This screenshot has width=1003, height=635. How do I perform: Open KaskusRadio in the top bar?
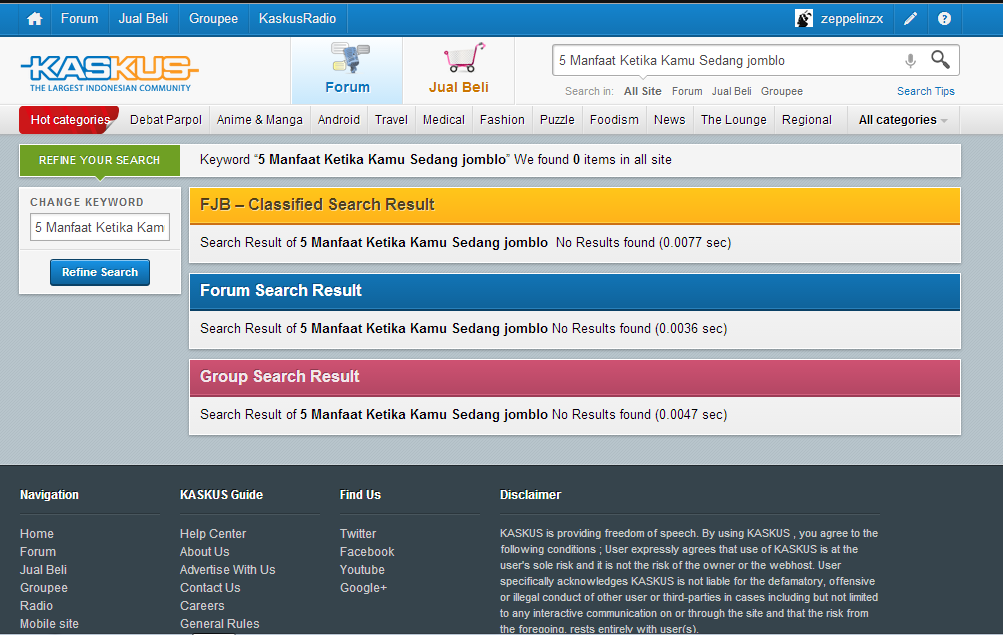297,19
